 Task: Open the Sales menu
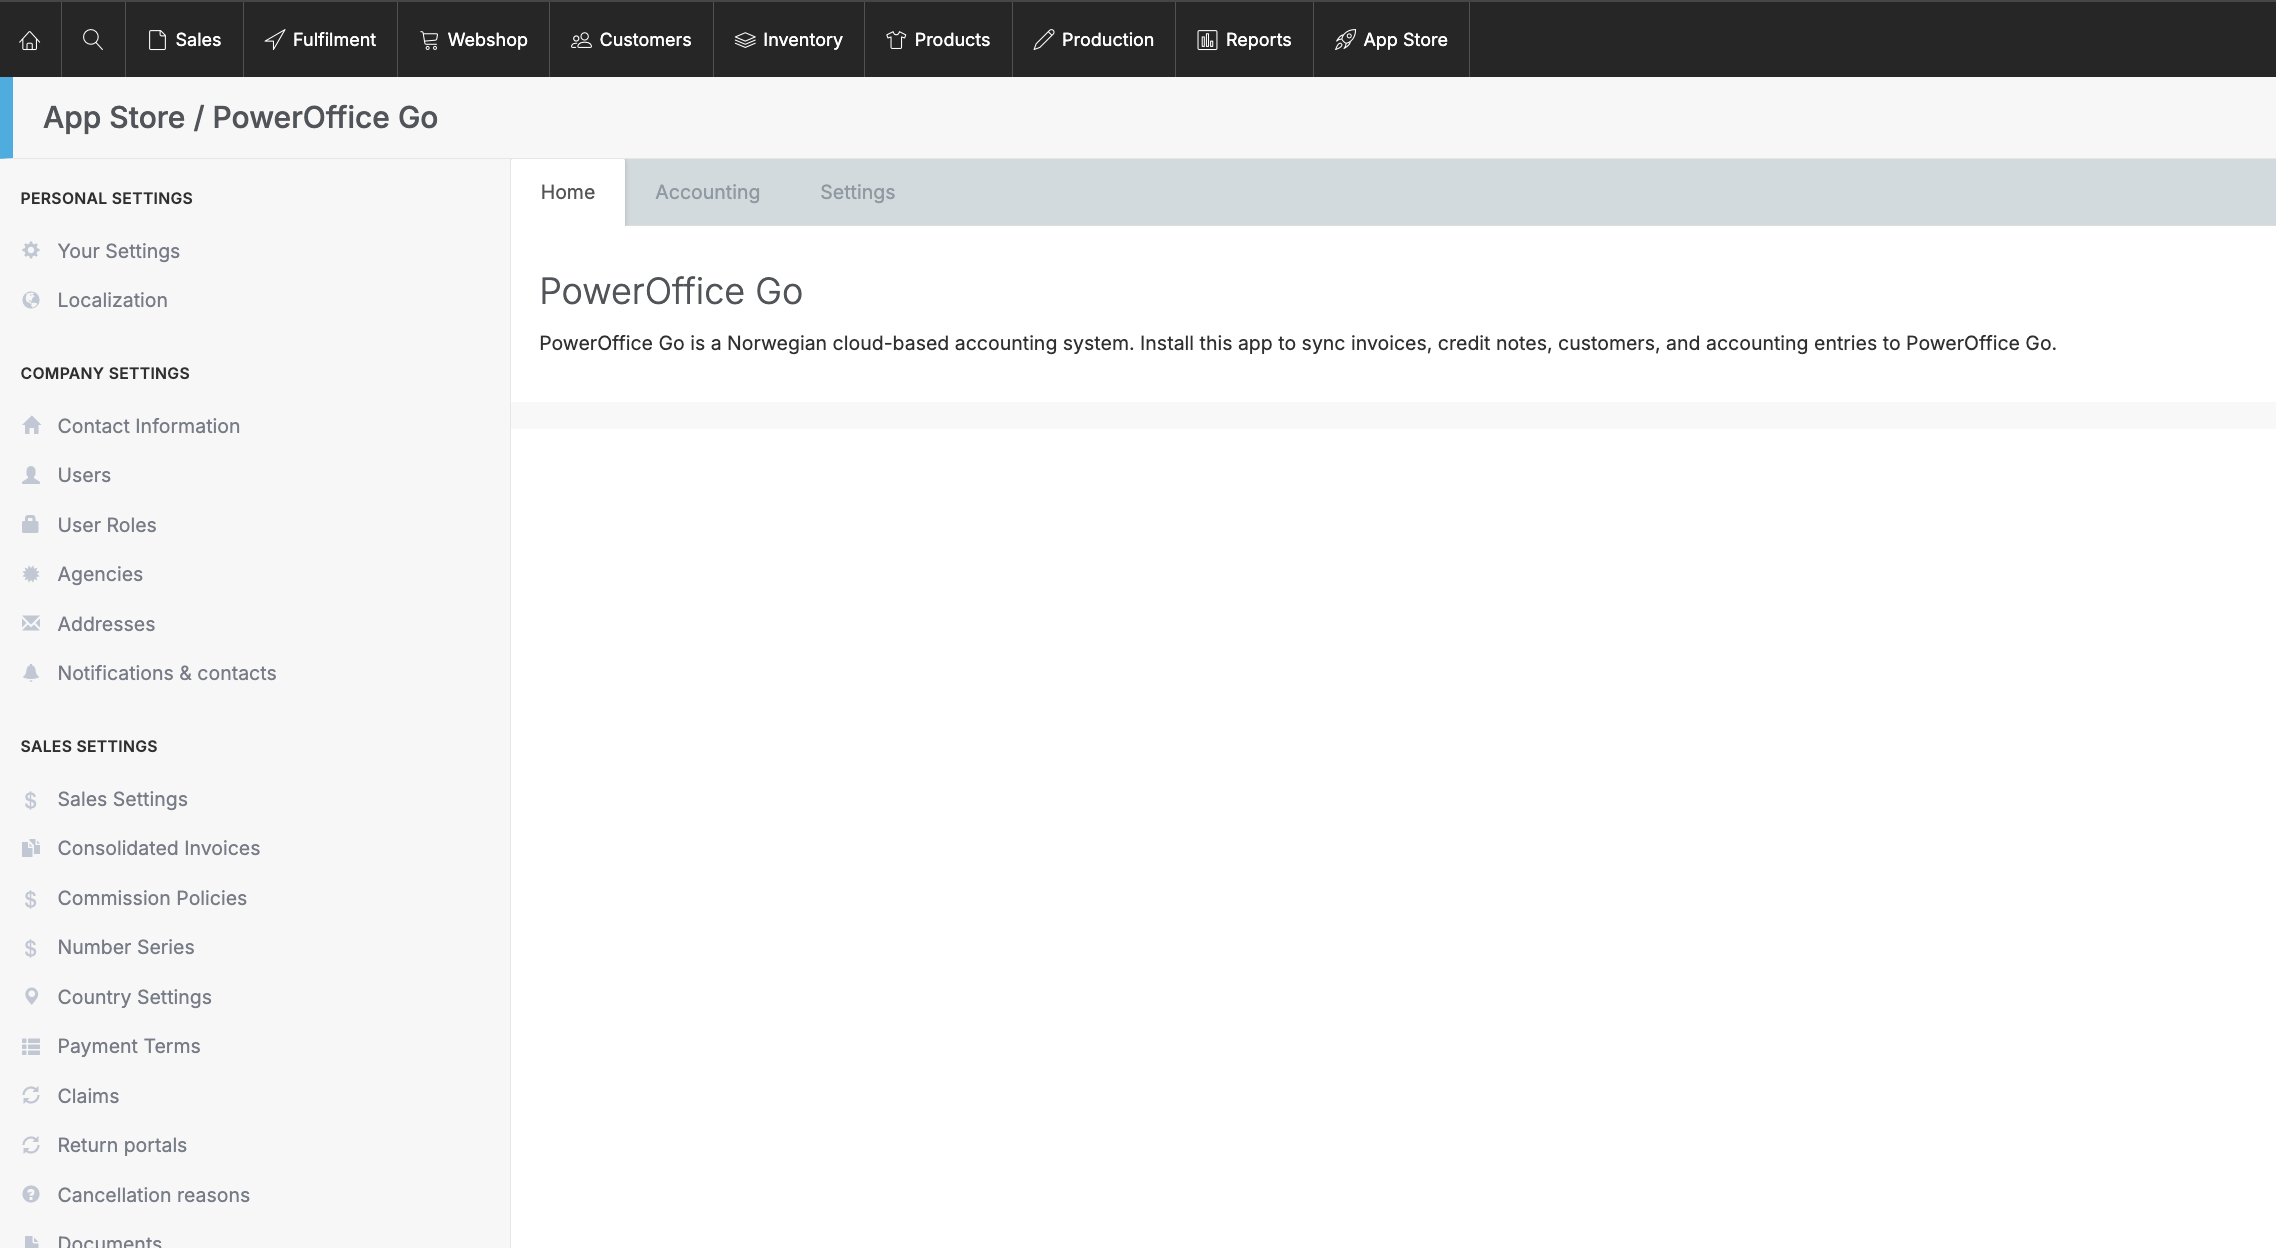pyautogui.click(x=184, y=40)
